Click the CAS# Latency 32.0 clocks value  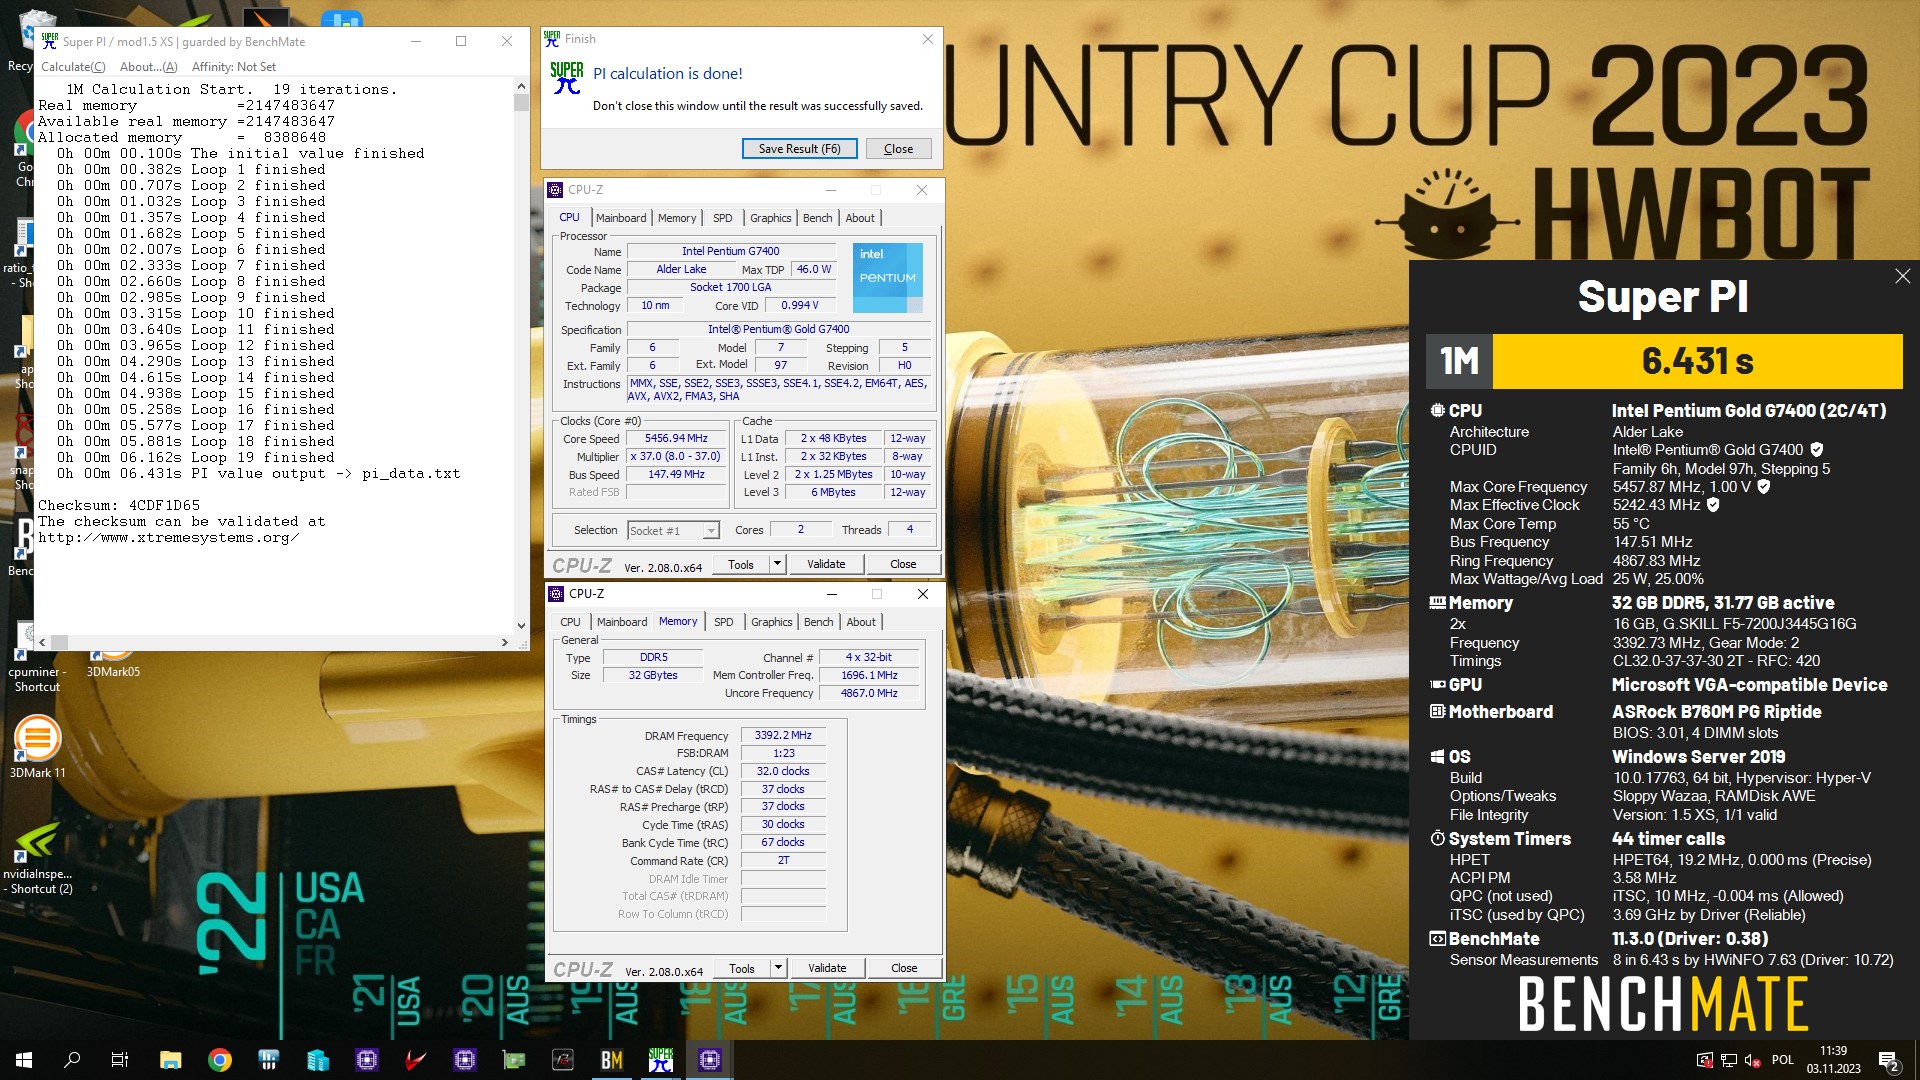click(x=783, y=771)
